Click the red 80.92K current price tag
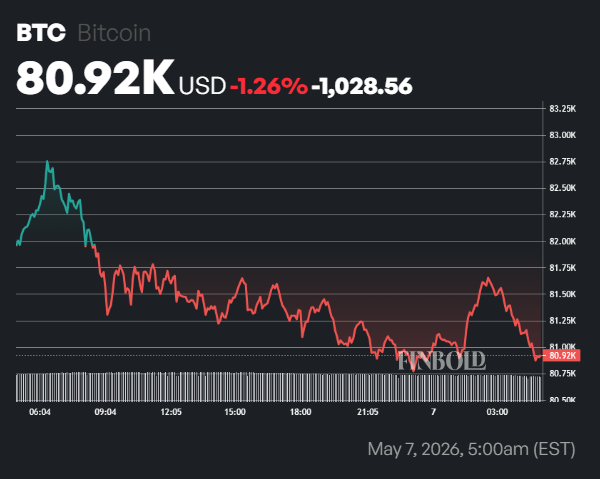The width and height of the screenshot is (600, 479). pos(562,355)
